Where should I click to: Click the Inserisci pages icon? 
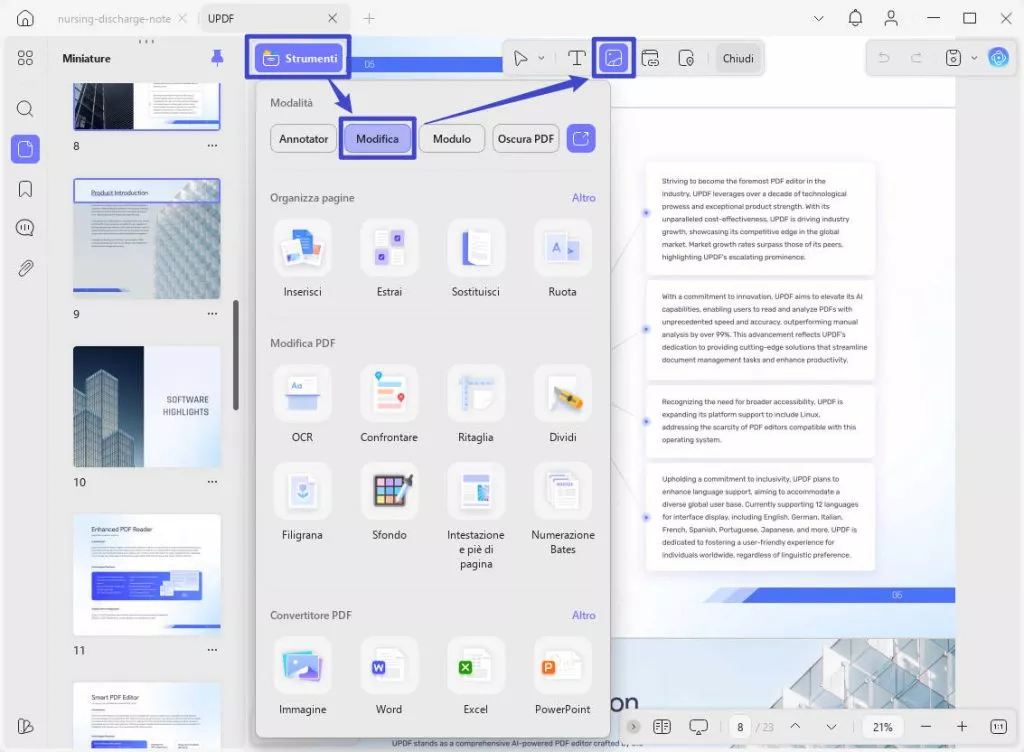click(x=302, y=249)
